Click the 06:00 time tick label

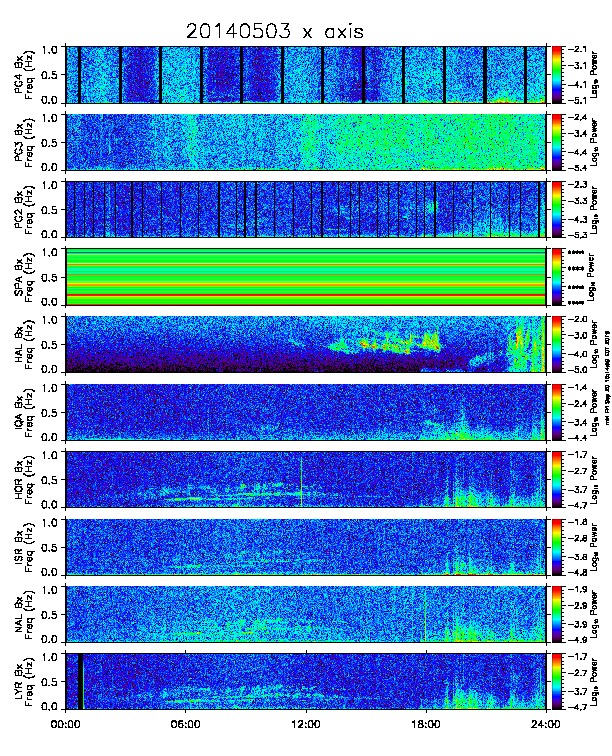(186, 724)
